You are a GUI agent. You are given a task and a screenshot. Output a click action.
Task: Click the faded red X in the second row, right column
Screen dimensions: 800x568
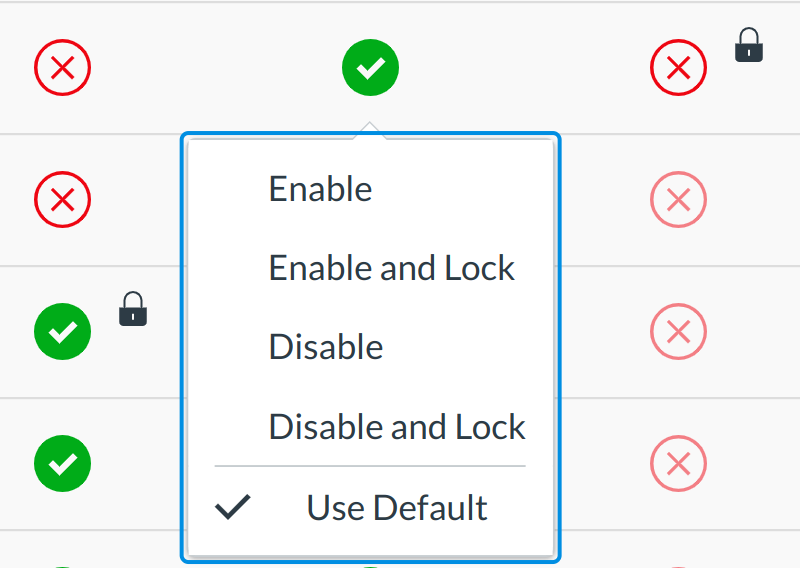(678, 200)
